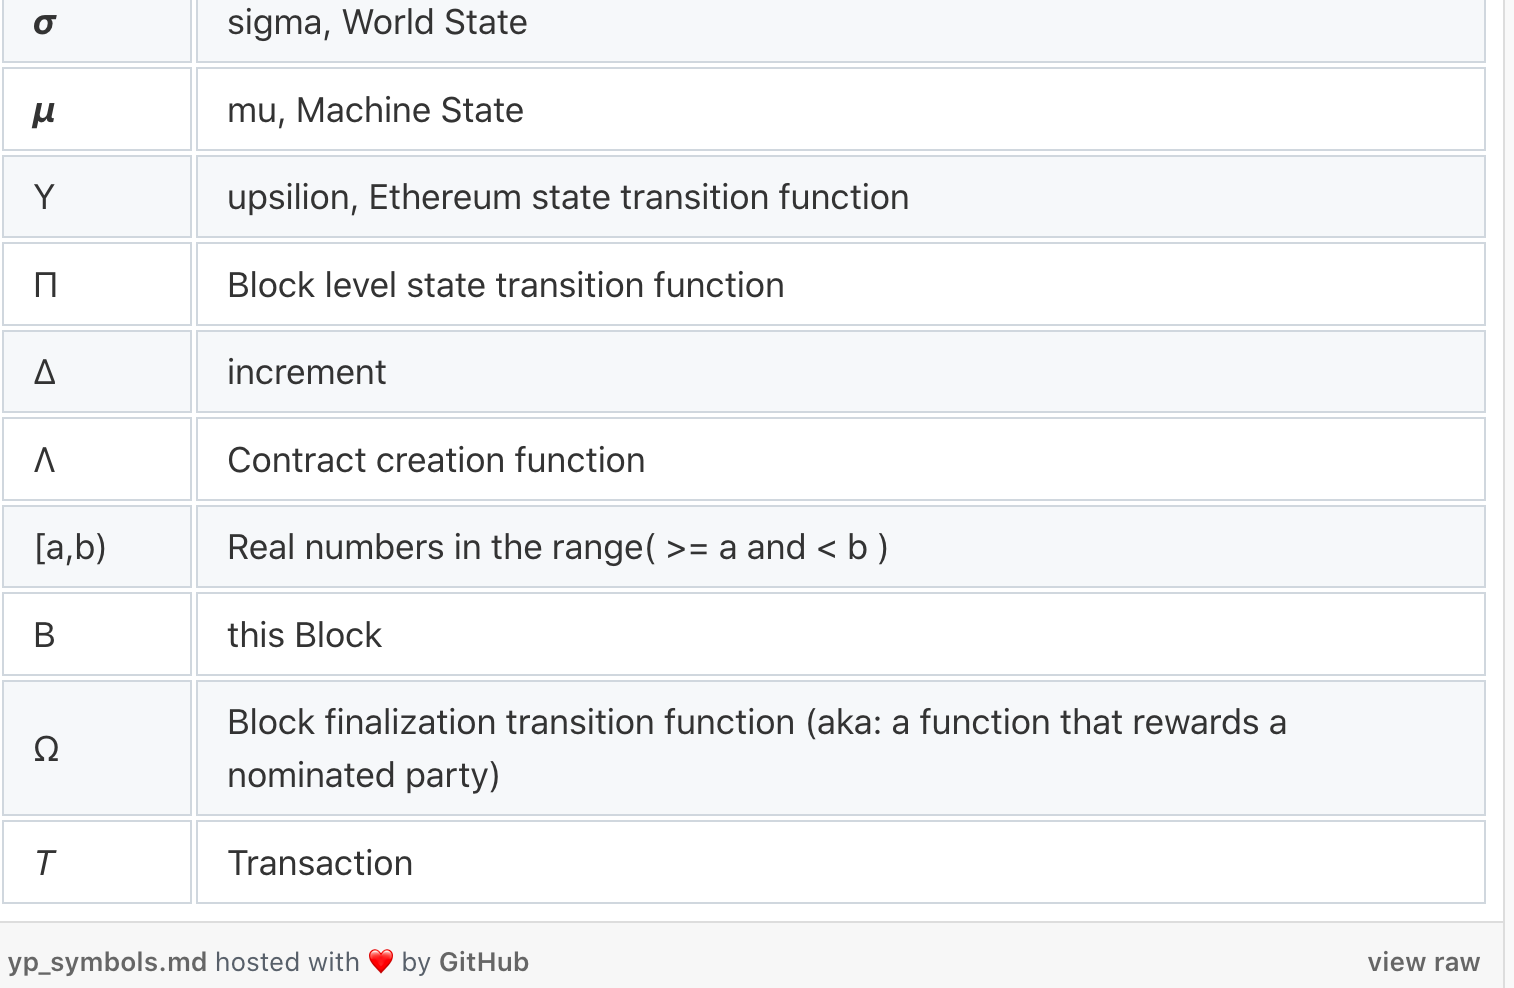Select the Omega Ω symbol cell
The image size is (1514, 988).
click(x=97, y=749)
